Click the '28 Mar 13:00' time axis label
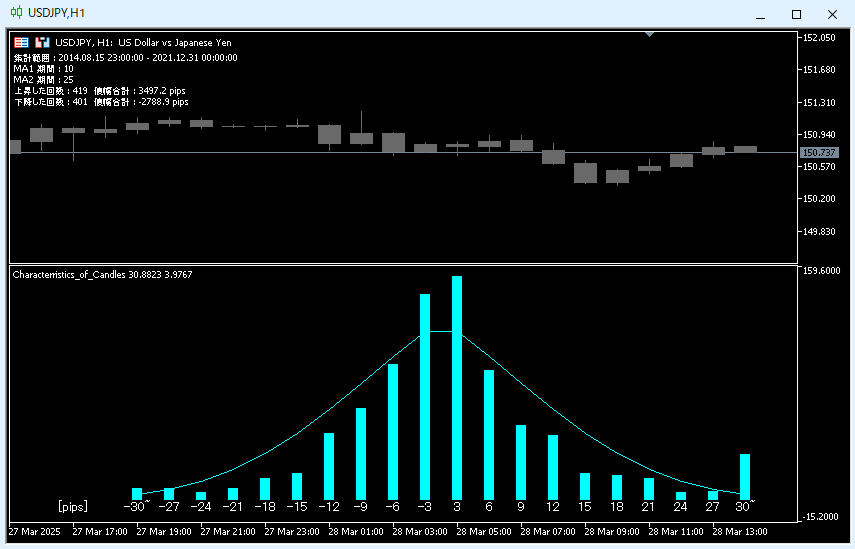855x549 pixels. click(740, 532)
